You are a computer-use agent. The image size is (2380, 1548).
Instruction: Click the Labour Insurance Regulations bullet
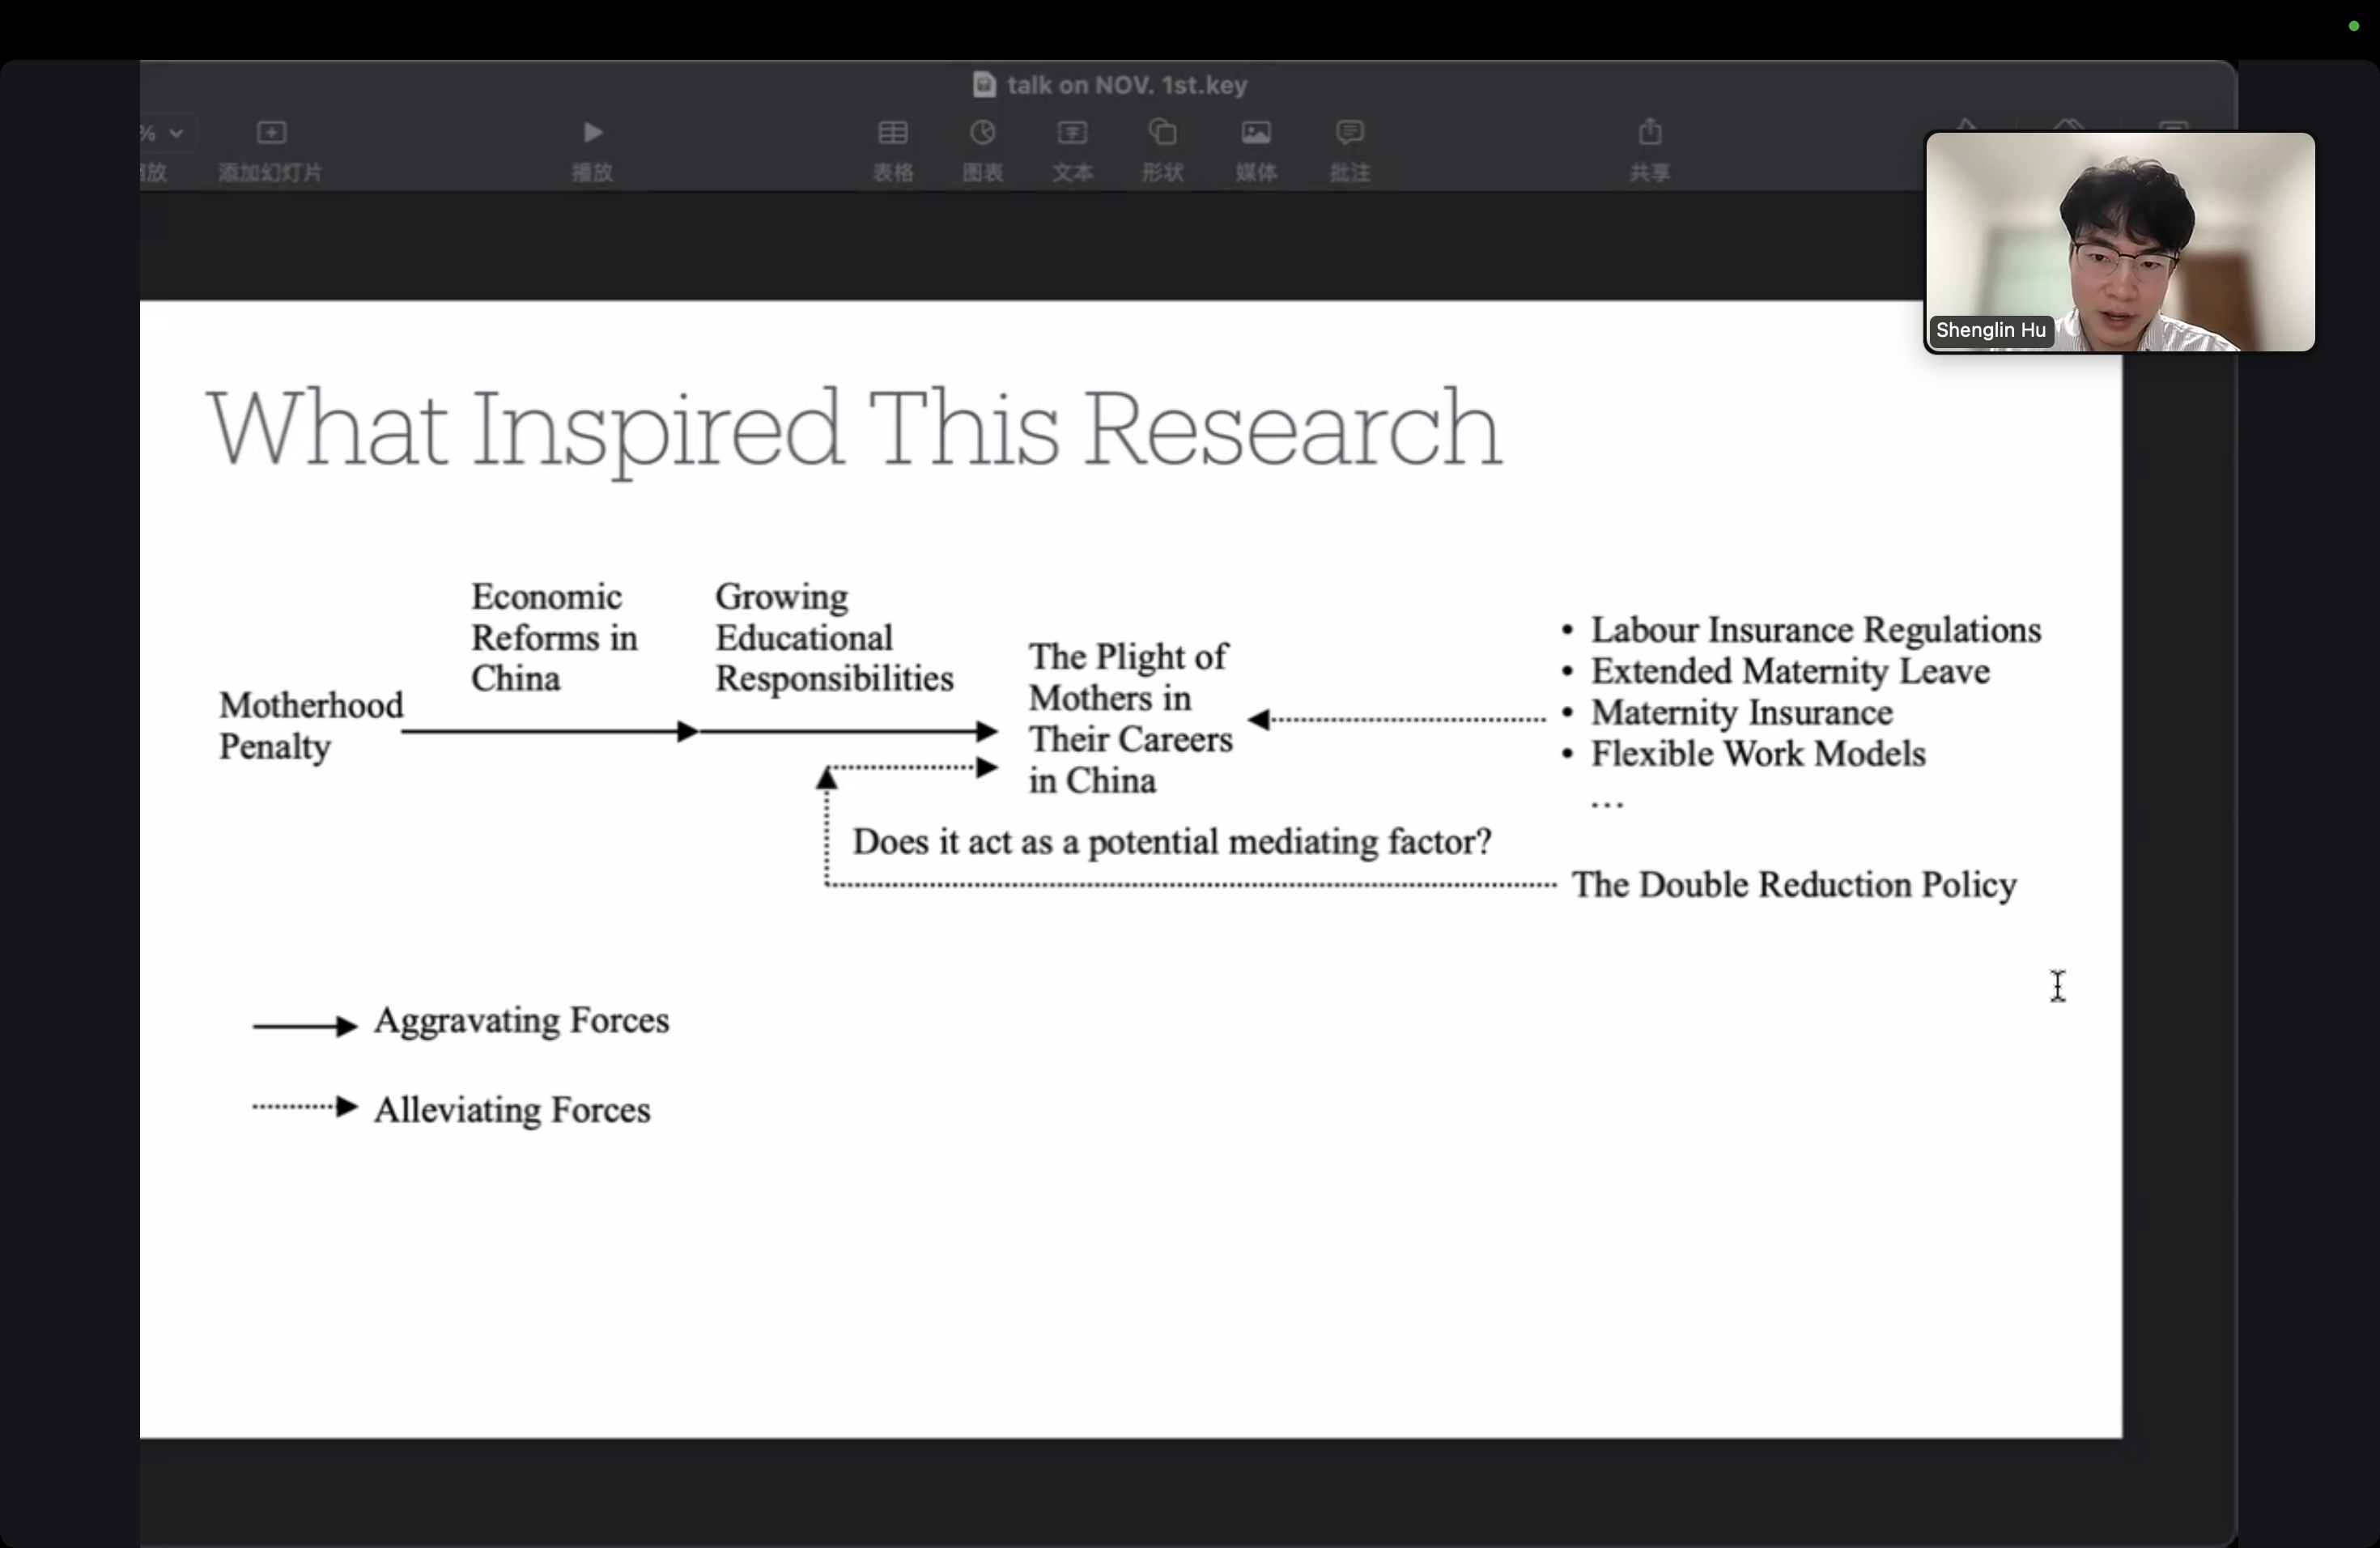(1815, 630)
